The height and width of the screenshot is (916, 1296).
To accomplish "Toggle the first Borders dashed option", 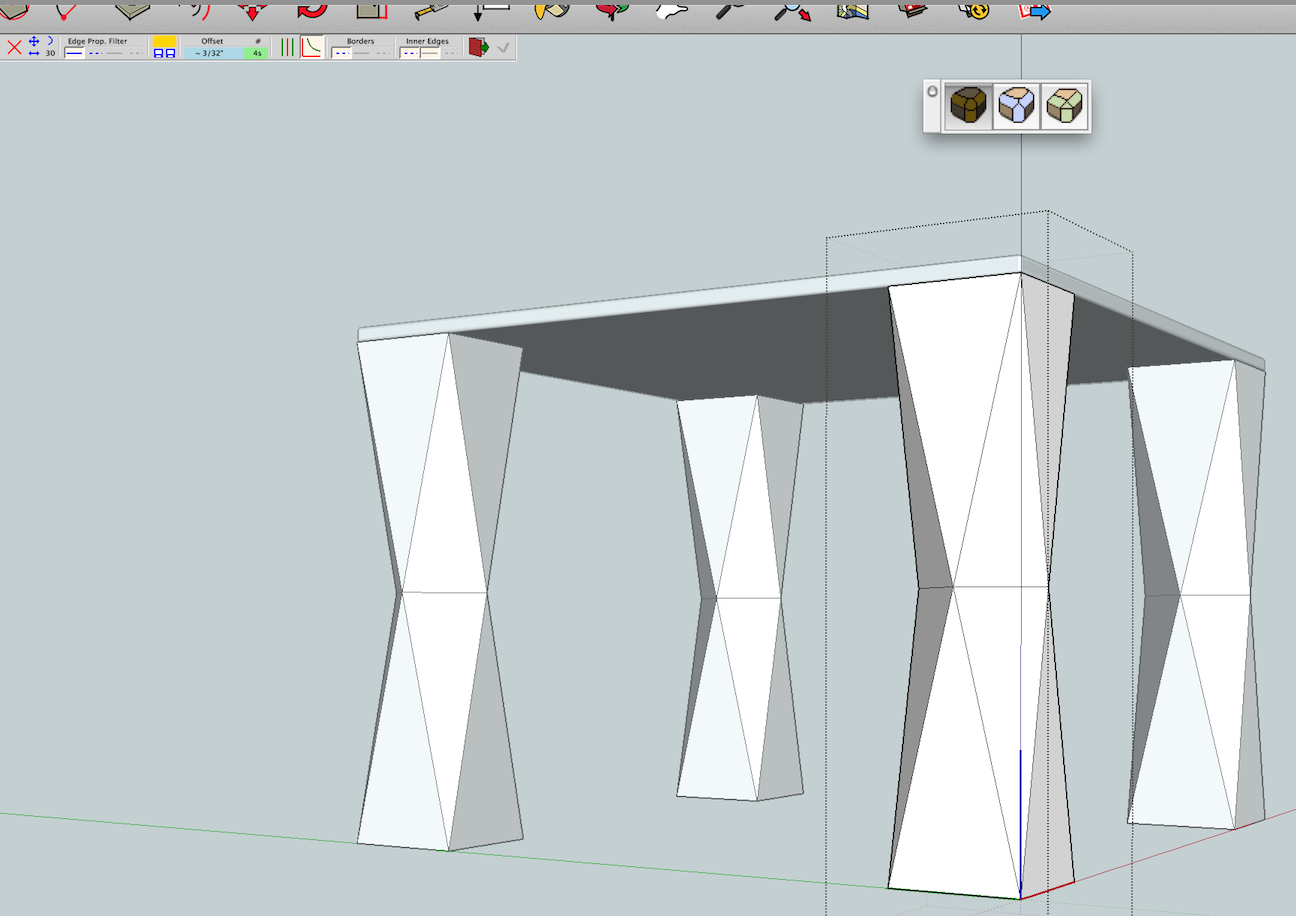I will click(341, 54).
